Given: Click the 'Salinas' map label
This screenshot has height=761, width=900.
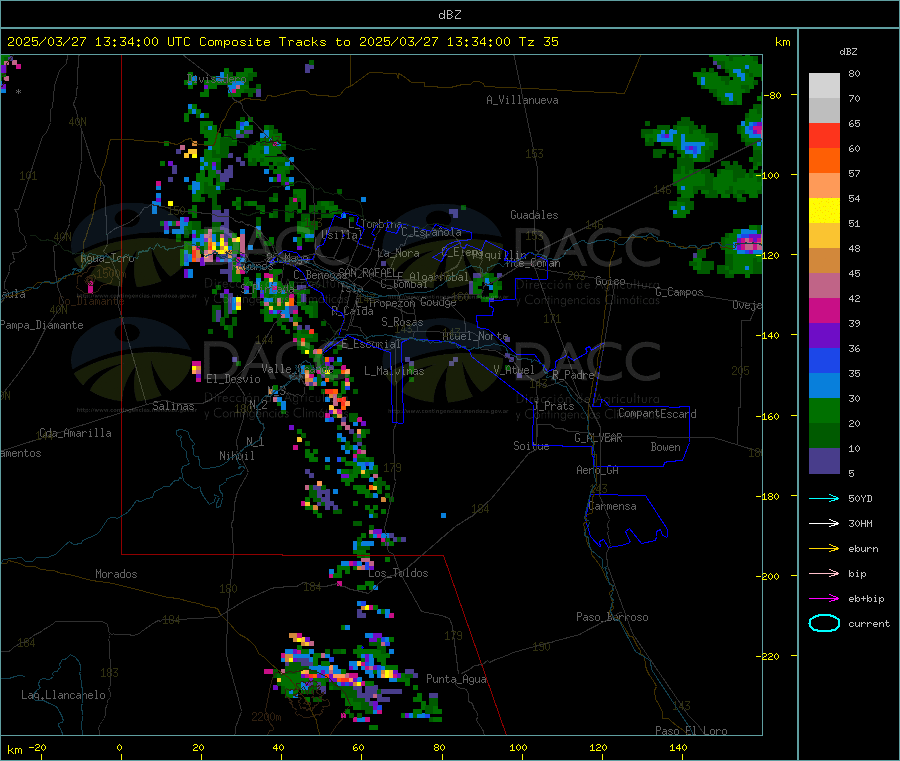Looking at the screenshot, I should coord(173,406).
